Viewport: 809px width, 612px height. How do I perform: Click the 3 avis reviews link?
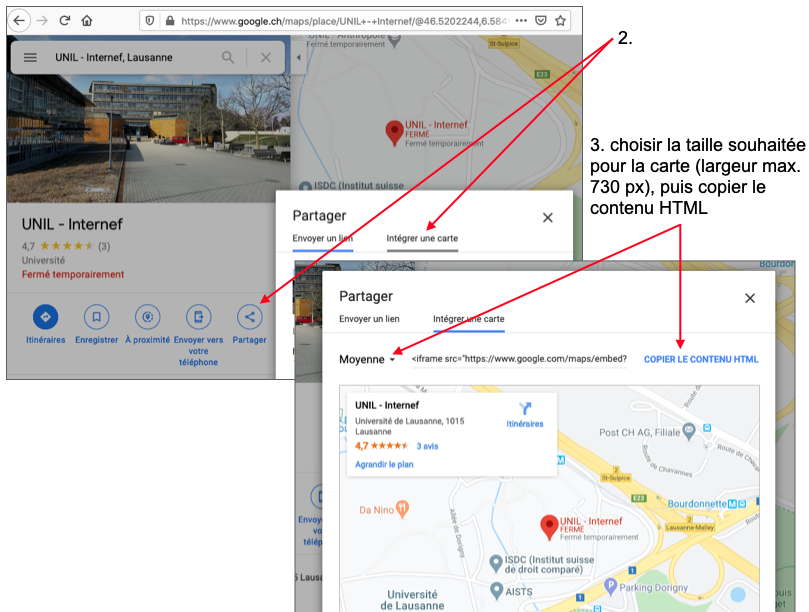point(427,446)
